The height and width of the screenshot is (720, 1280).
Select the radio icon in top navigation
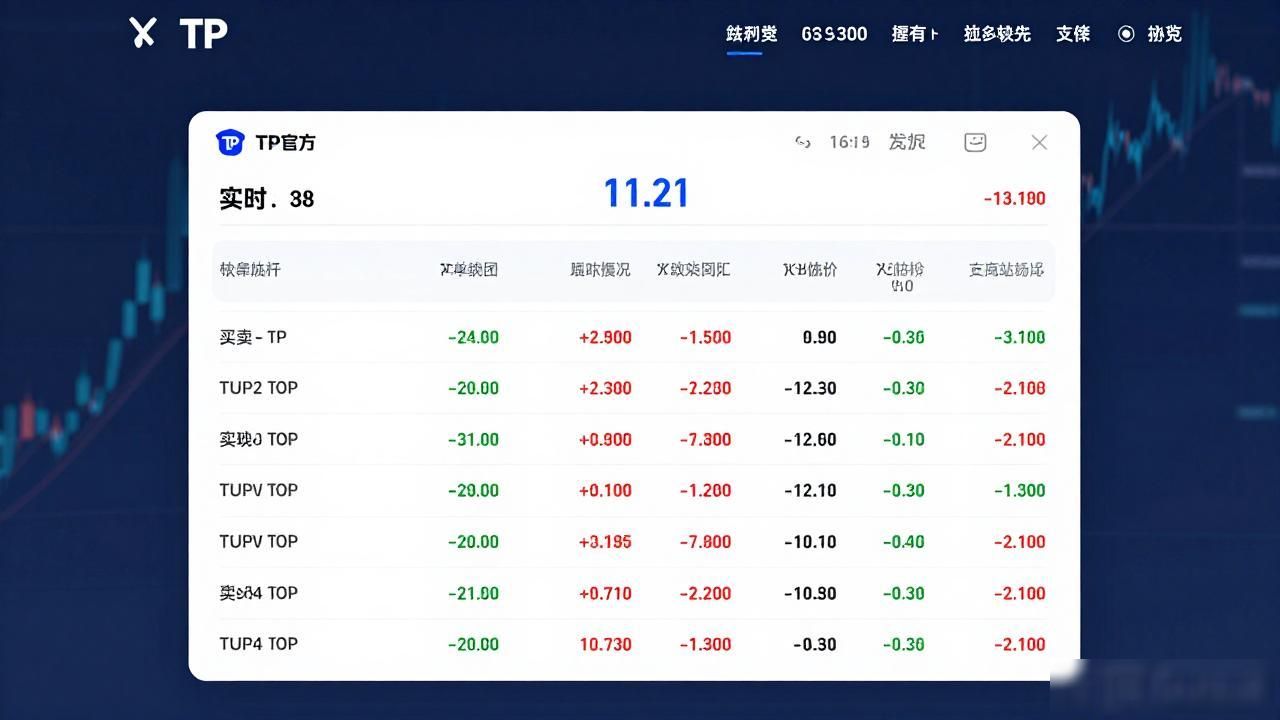1126,33
